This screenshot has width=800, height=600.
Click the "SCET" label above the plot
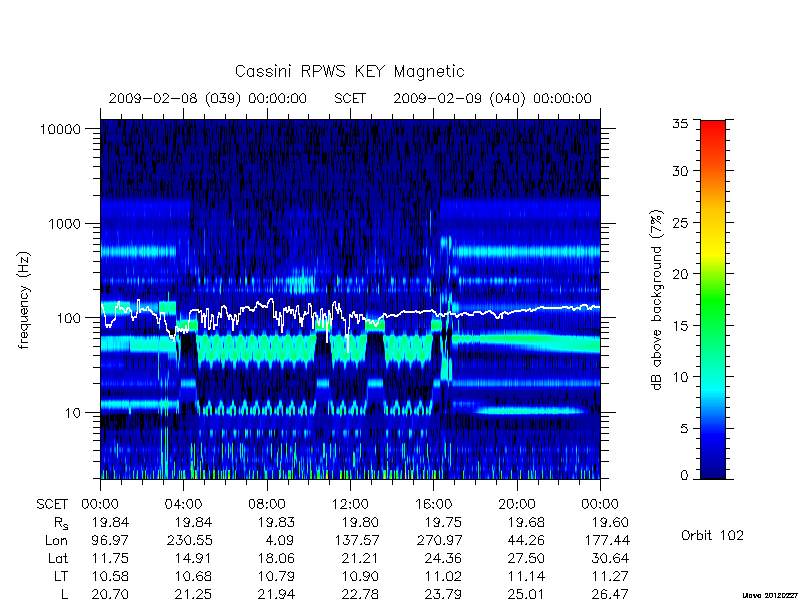click(350, 98)
